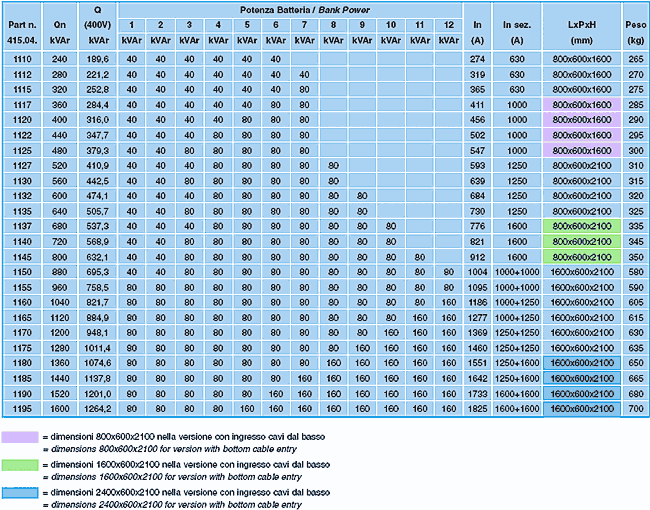Select part number 1110 cell

pos(22,60)
